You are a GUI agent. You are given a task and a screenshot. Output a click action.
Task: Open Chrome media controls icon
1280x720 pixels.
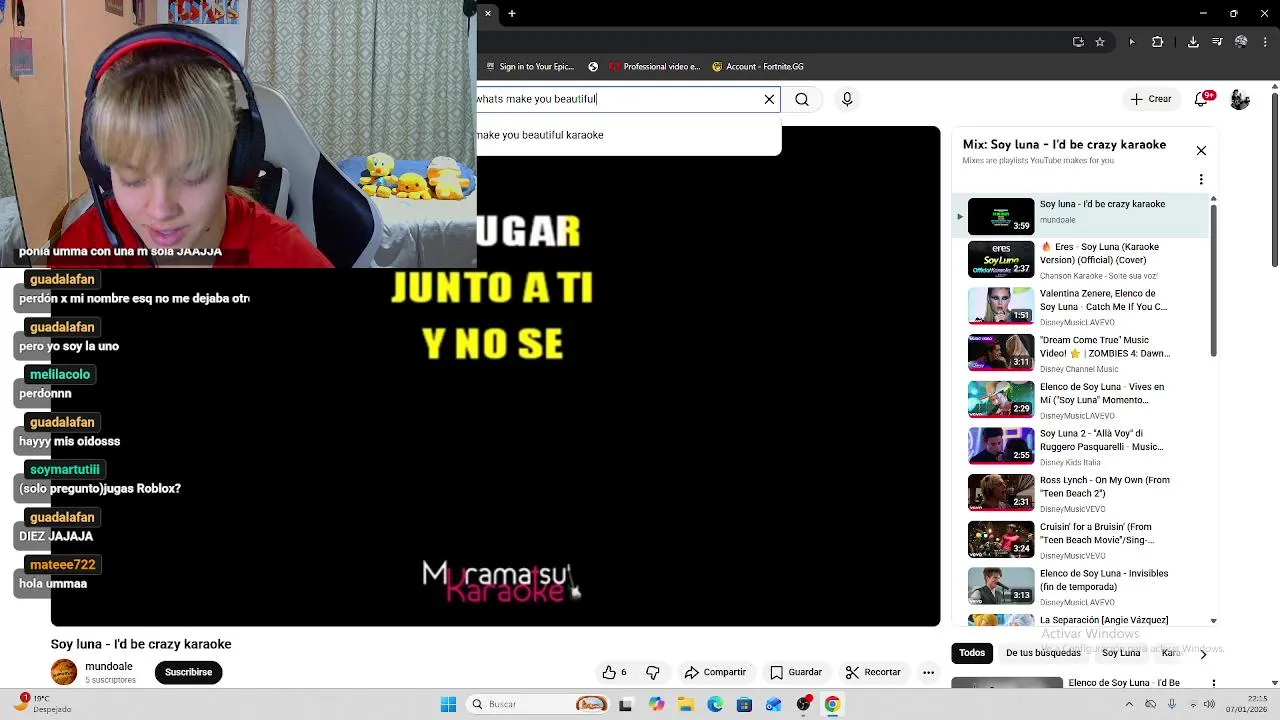pos(1217,42)
